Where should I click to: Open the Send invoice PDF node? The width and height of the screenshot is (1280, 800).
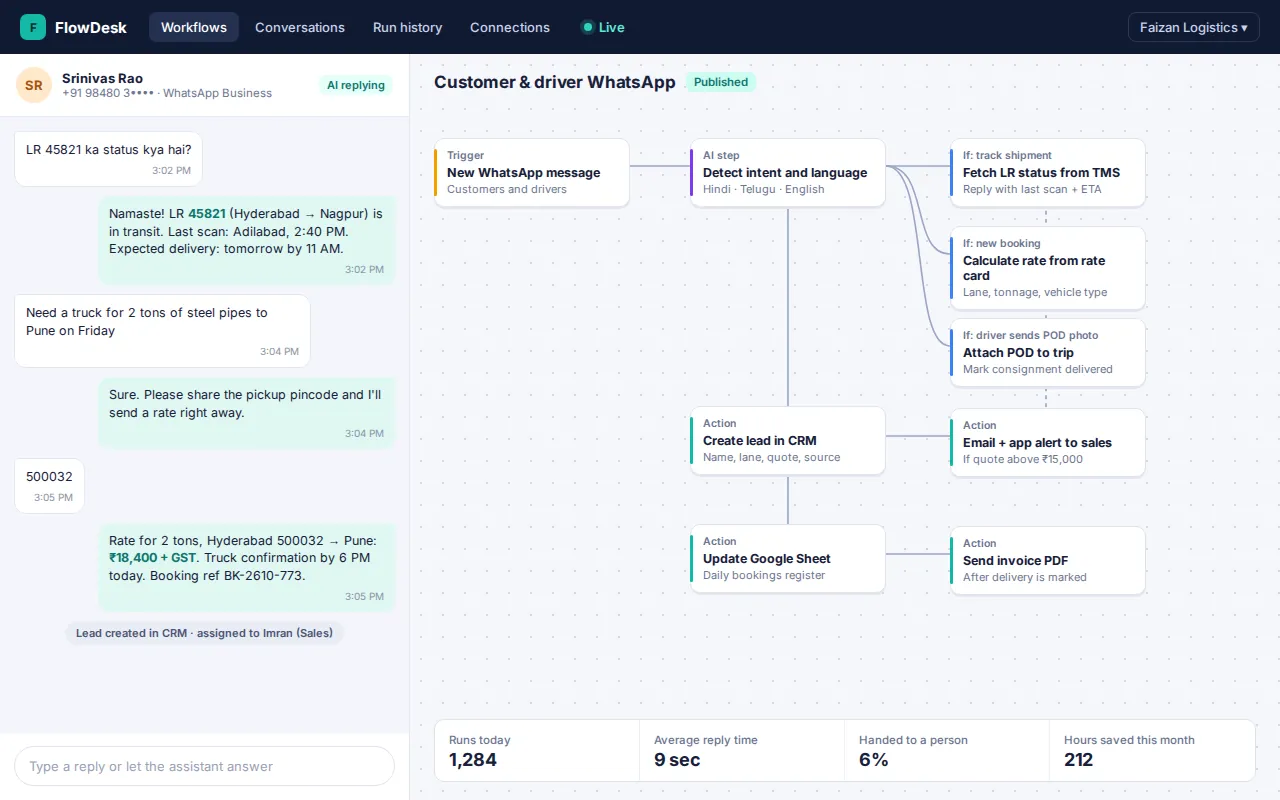[1048, 560]
